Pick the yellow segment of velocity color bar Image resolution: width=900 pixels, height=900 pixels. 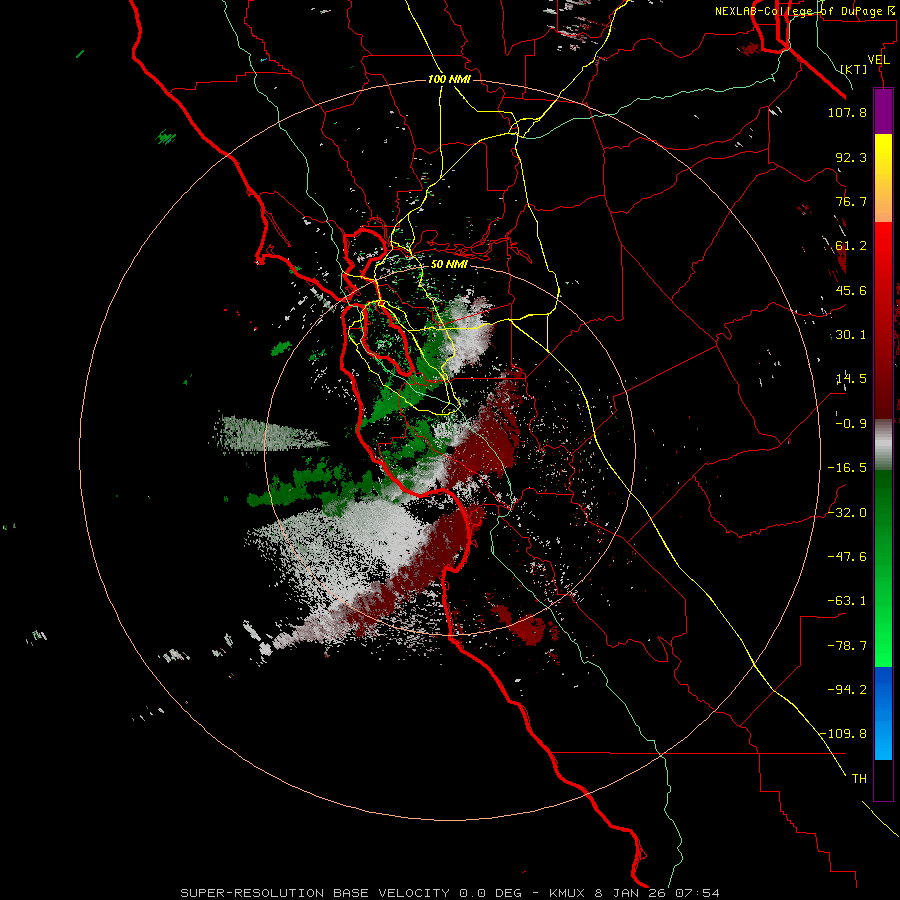[x=883, y=150]
